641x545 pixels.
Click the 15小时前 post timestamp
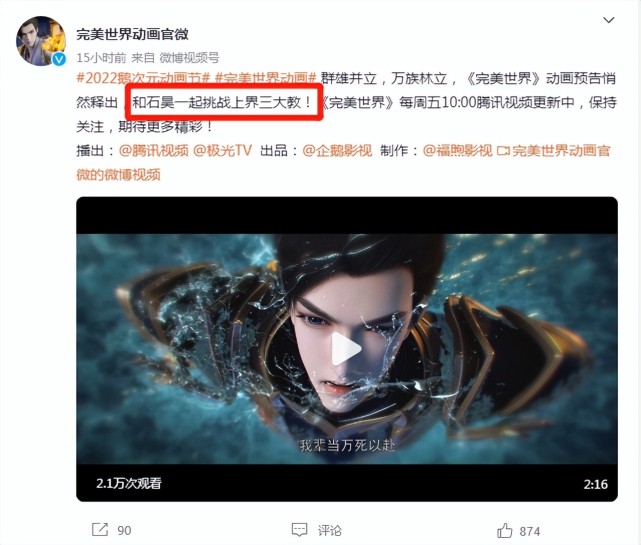tap(101, 58)
